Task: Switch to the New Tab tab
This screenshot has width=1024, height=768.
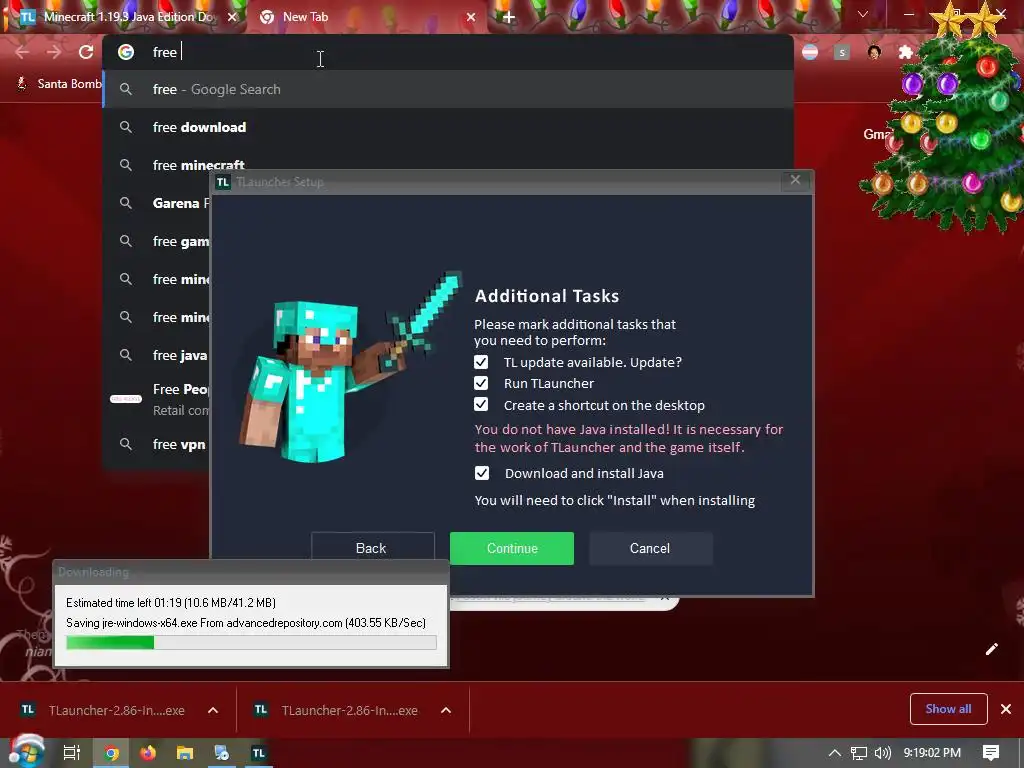Action: [x=366, y=17]
